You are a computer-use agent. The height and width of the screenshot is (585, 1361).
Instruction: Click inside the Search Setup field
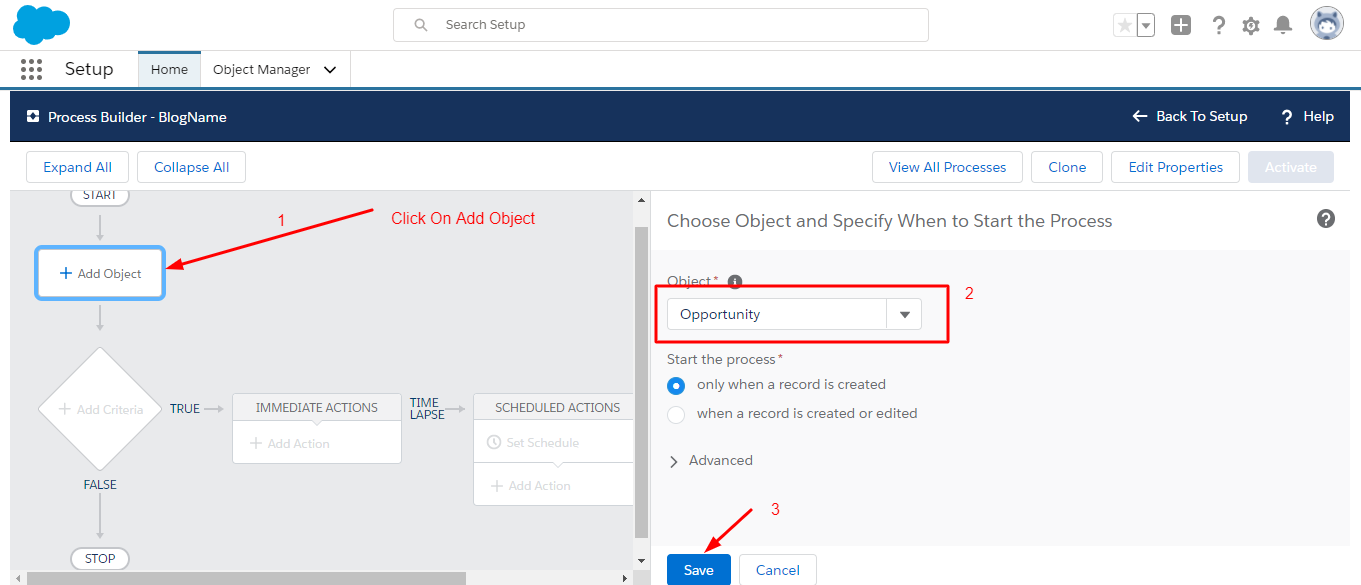tap(661, 25)
